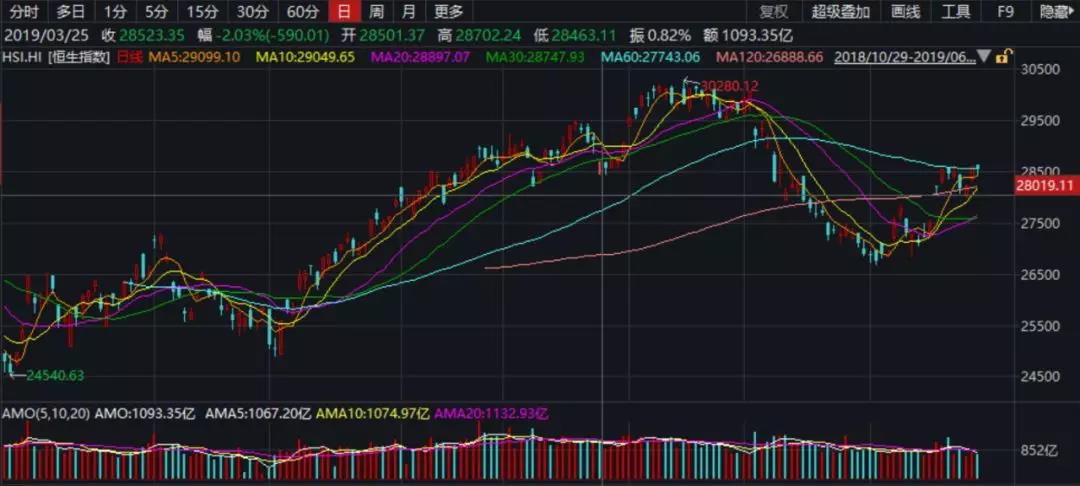This screenshot has height=486, width=1080.
Task: Open the 工具 tools menu
Action: (955, 11)
